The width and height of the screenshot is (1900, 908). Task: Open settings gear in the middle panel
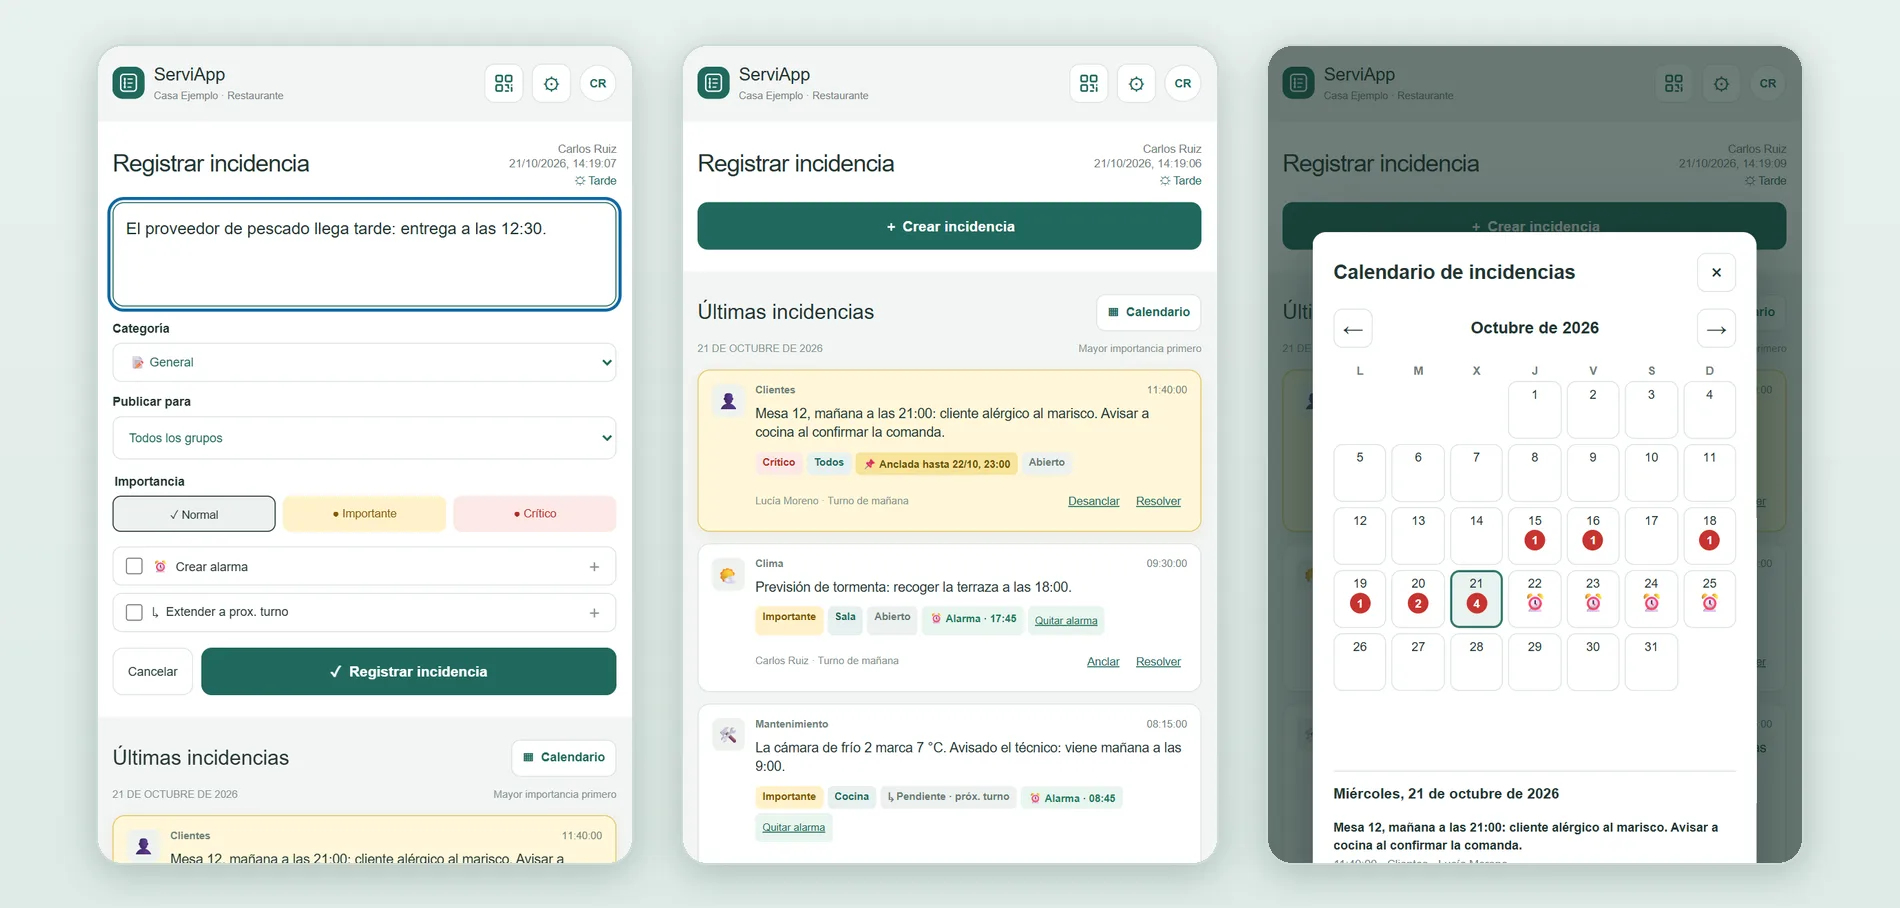point(1136,83)
